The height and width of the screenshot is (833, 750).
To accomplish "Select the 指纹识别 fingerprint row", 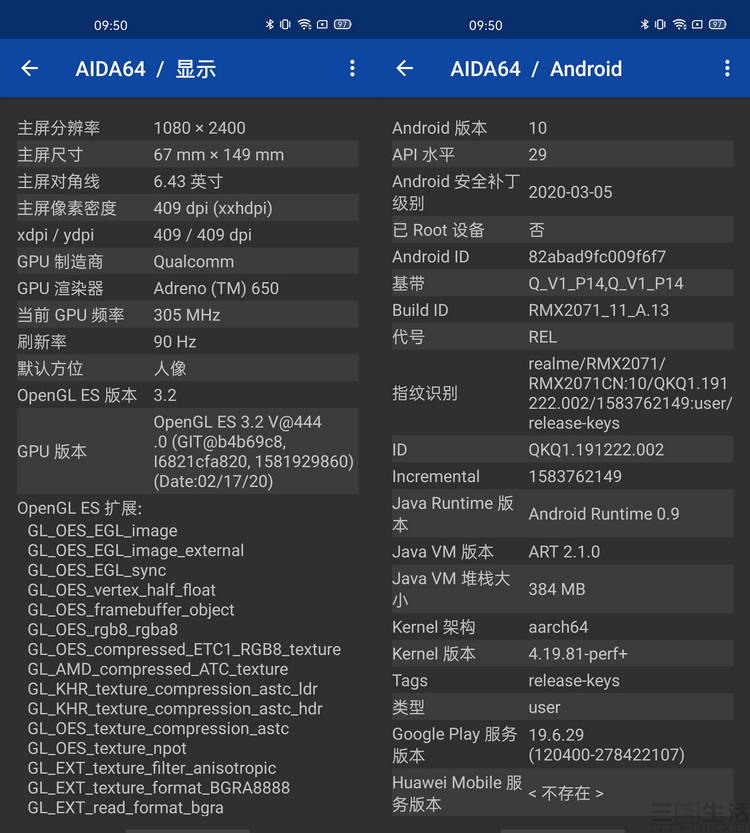I will [x=562, y=393].
